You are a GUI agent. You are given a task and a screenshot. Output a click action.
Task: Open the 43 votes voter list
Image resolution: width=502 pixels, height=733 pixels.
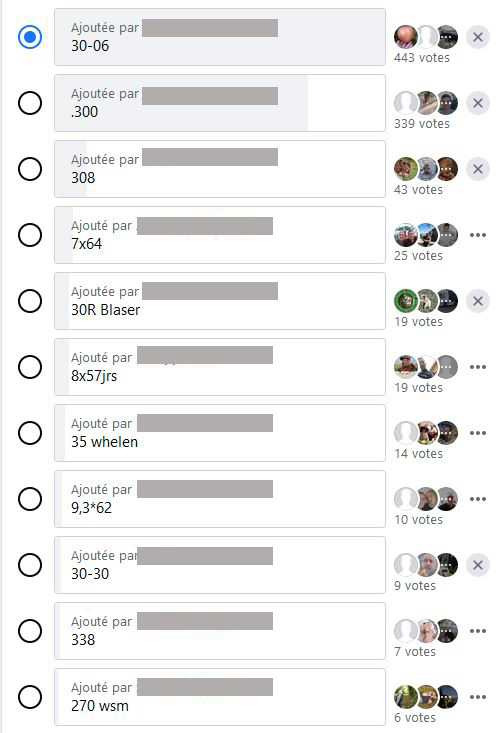click(x=426, y=169)
